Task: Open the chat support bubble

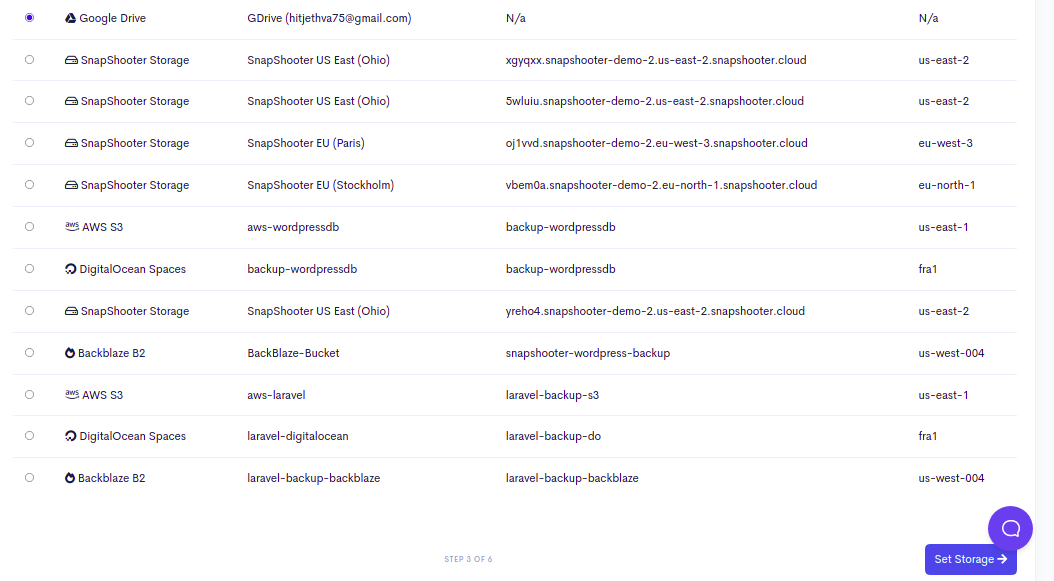Action: click(1010, 529)
